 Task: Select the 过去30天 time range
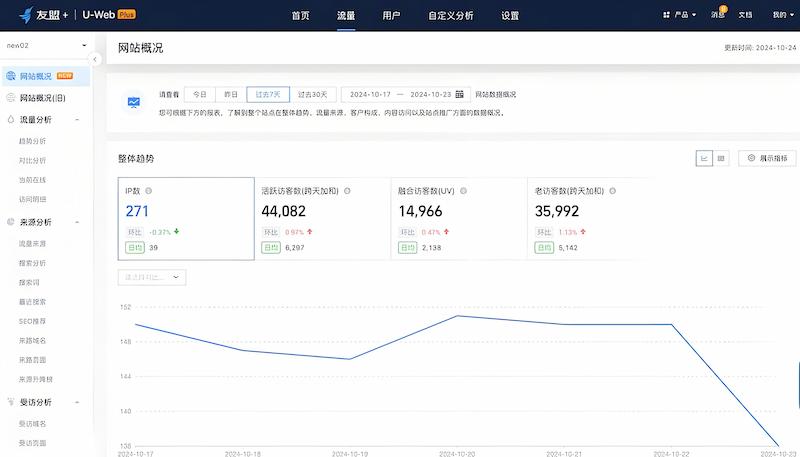(x=312, y=94)
